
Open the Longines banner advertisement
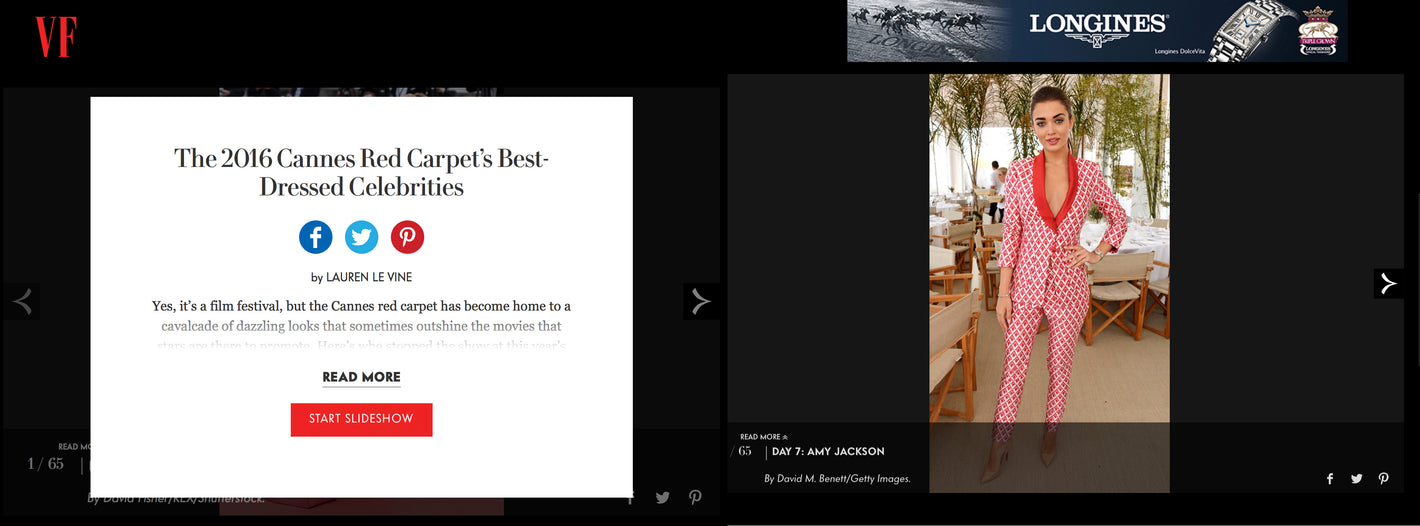click(1096, 31)
